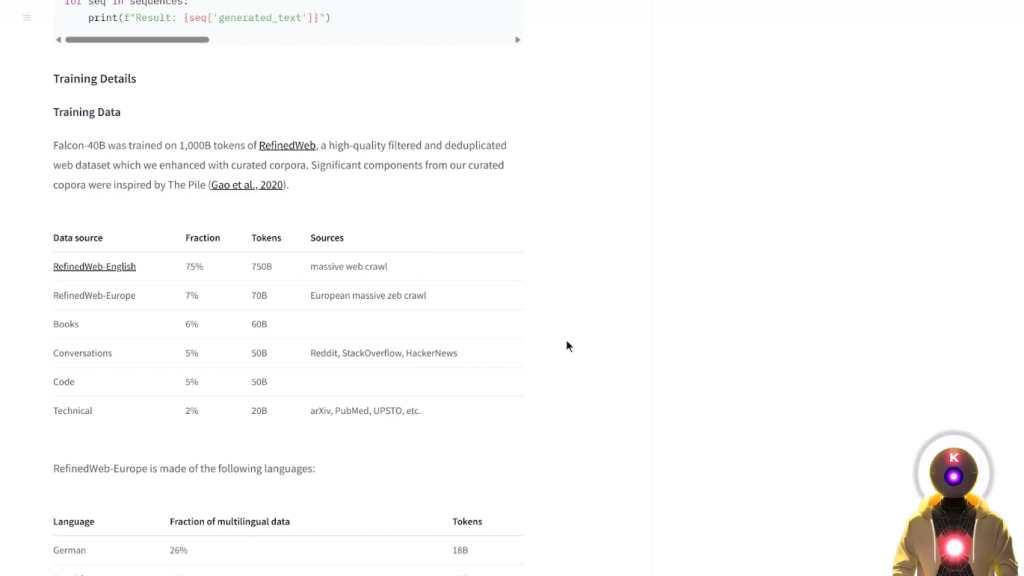Click the K badge on the robot avatar

[x=954, y=458]
